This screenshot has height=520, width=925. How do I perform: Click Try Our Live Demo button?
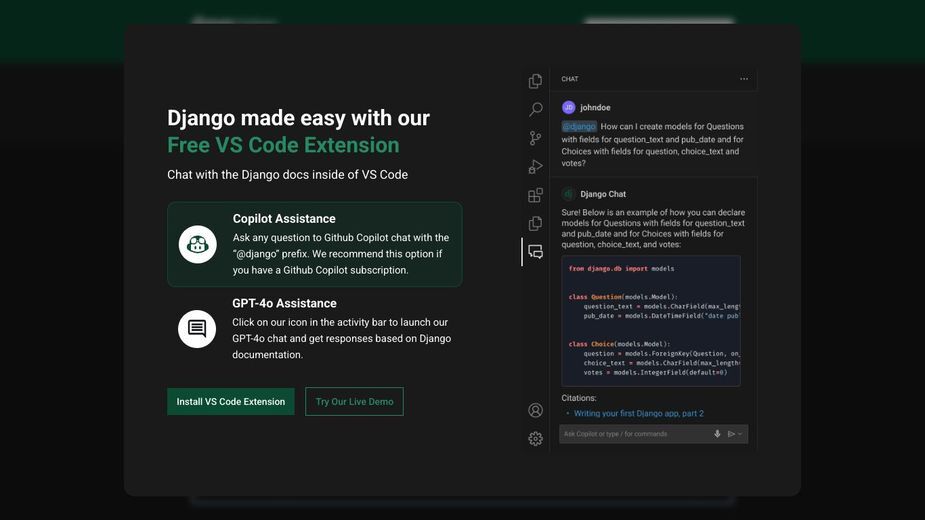click(355, 401)
